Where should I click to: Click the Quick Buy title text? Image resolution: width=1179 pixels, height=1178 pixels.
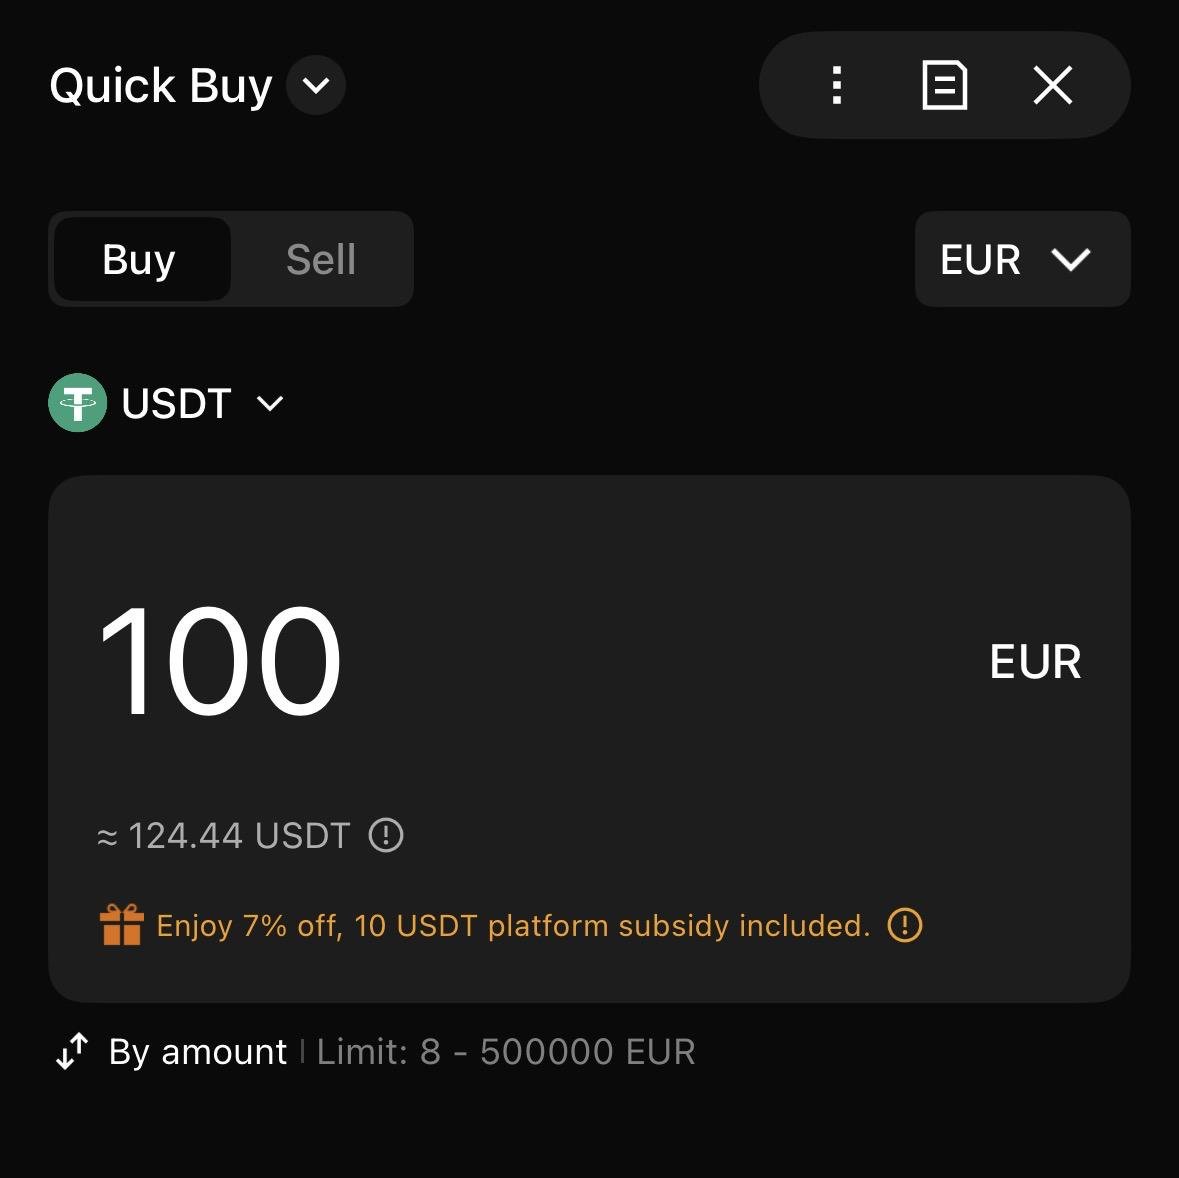pyautogui.click(x=161, y=86)
